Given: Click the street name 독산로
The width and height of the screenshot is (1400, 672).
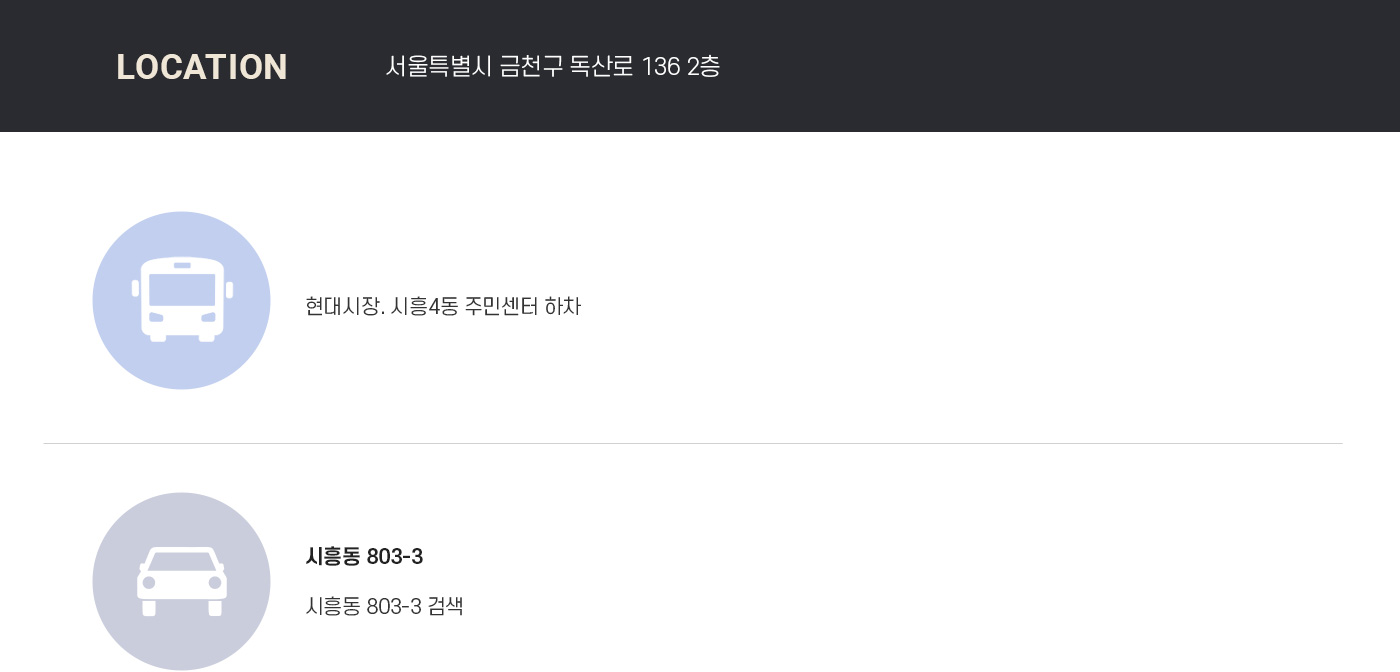Looking at the screenshot, I should pos(602,67).
